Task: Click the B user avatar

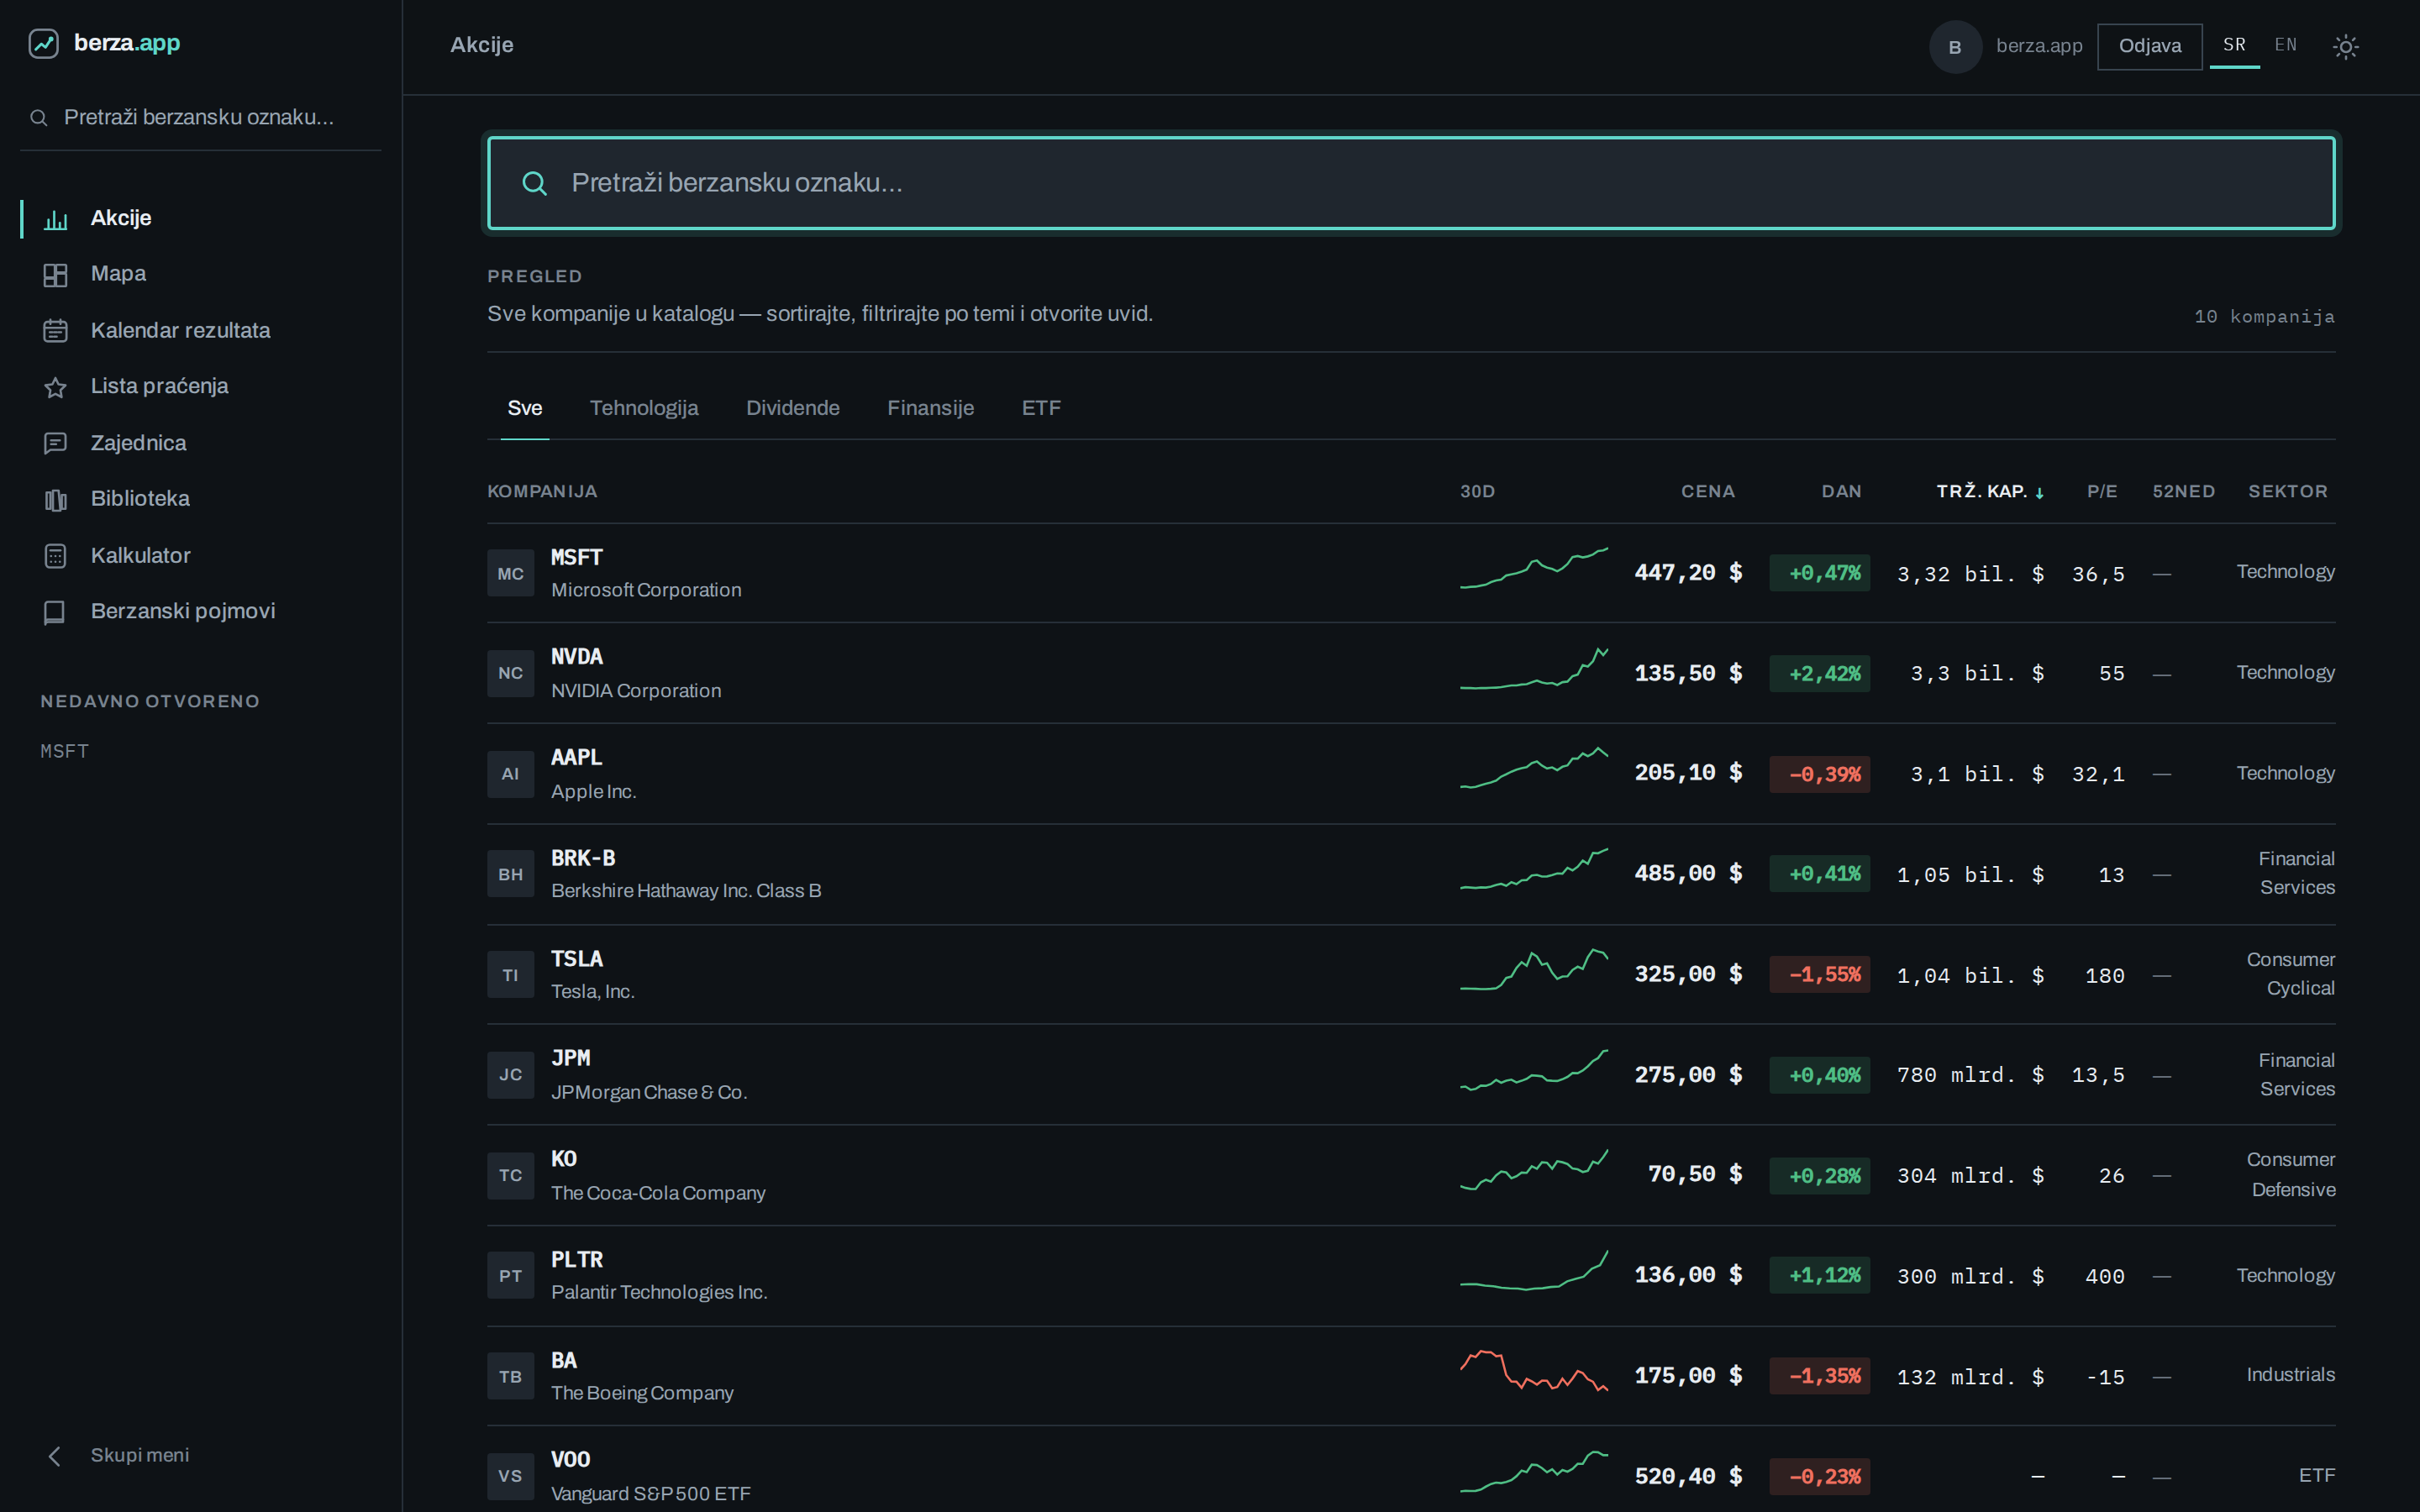Action: pos(1955,47)
